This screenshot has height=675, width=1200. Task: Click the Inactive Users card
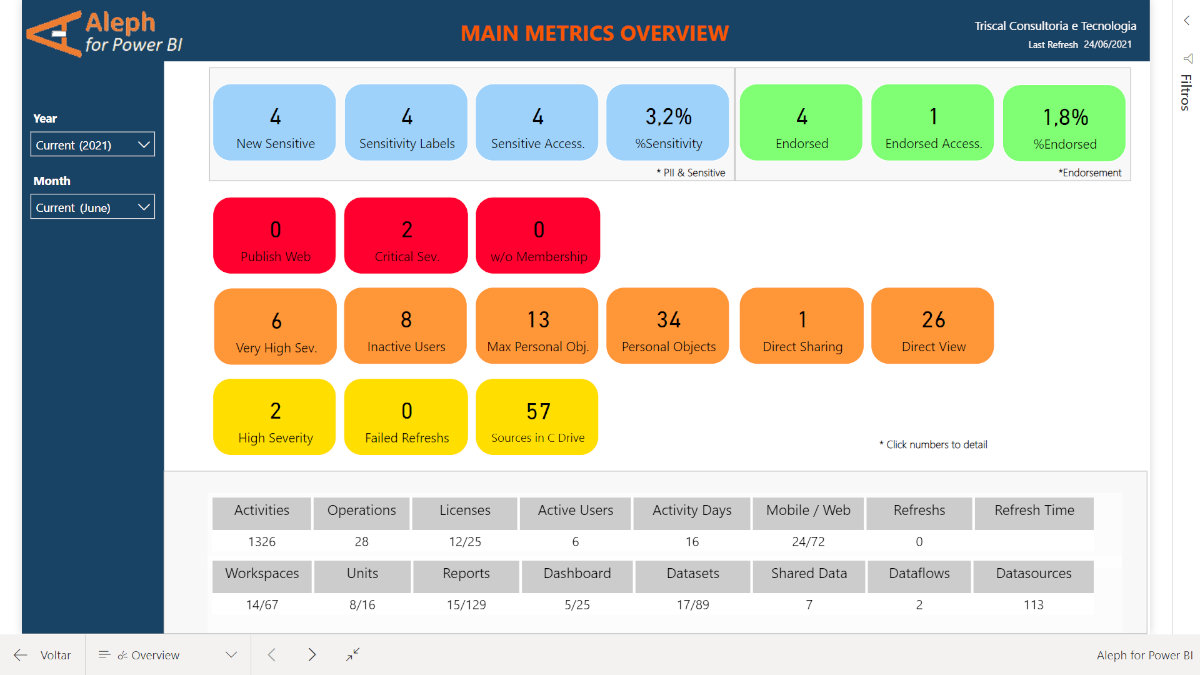406,325
